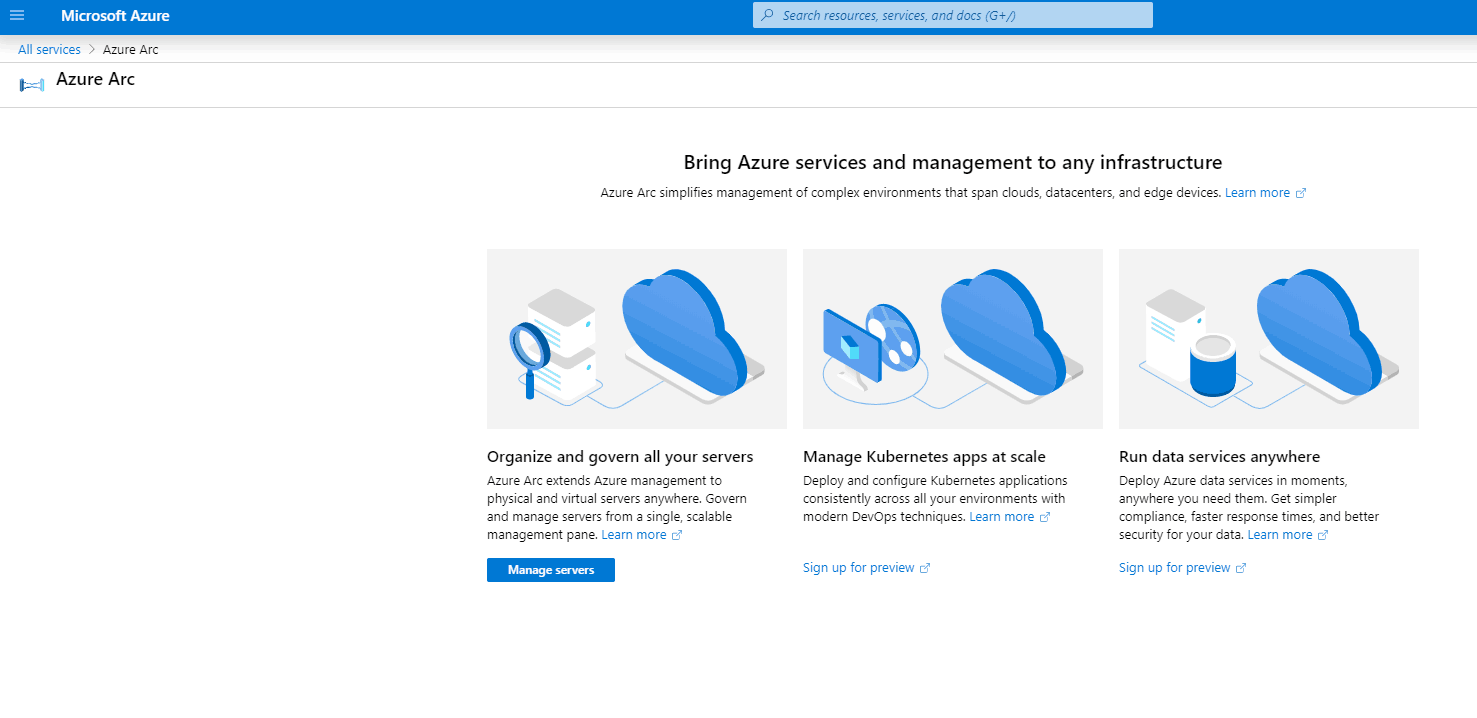This screenshot has height=718, width=1477.
Task: Click external link icon beside top Learn more
Action: click(x=1301, y=193)
